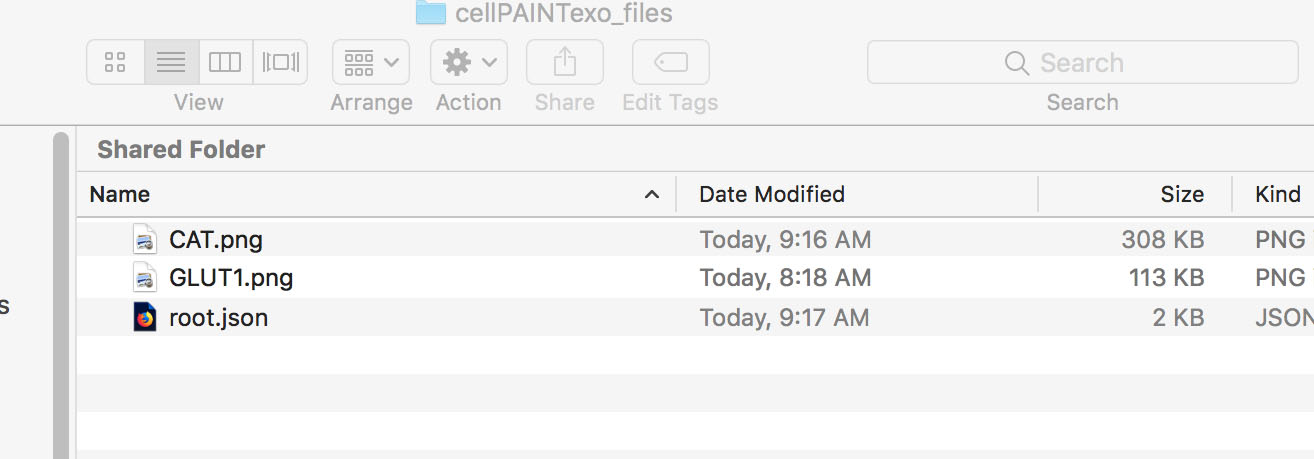Viewport: 1314px width, 459px height.
Task: Select the GLUT1.png file icon
Action: pos(146,277)
